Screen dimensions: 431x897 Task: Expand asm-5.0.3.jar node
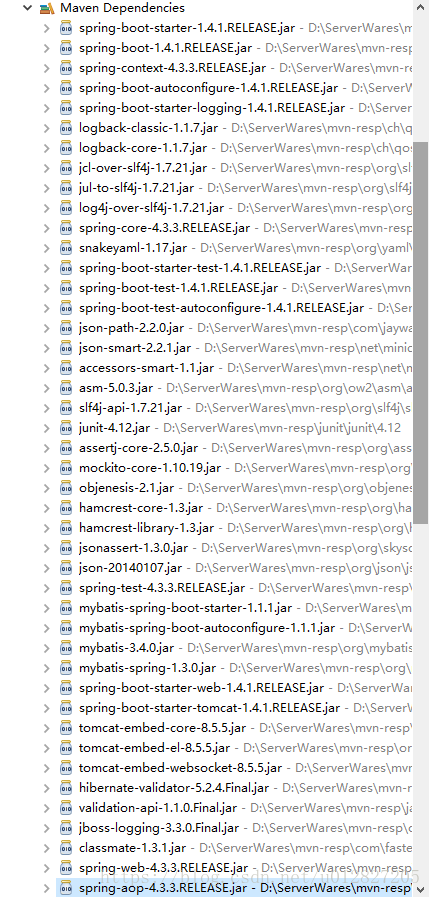coord(46,388)
